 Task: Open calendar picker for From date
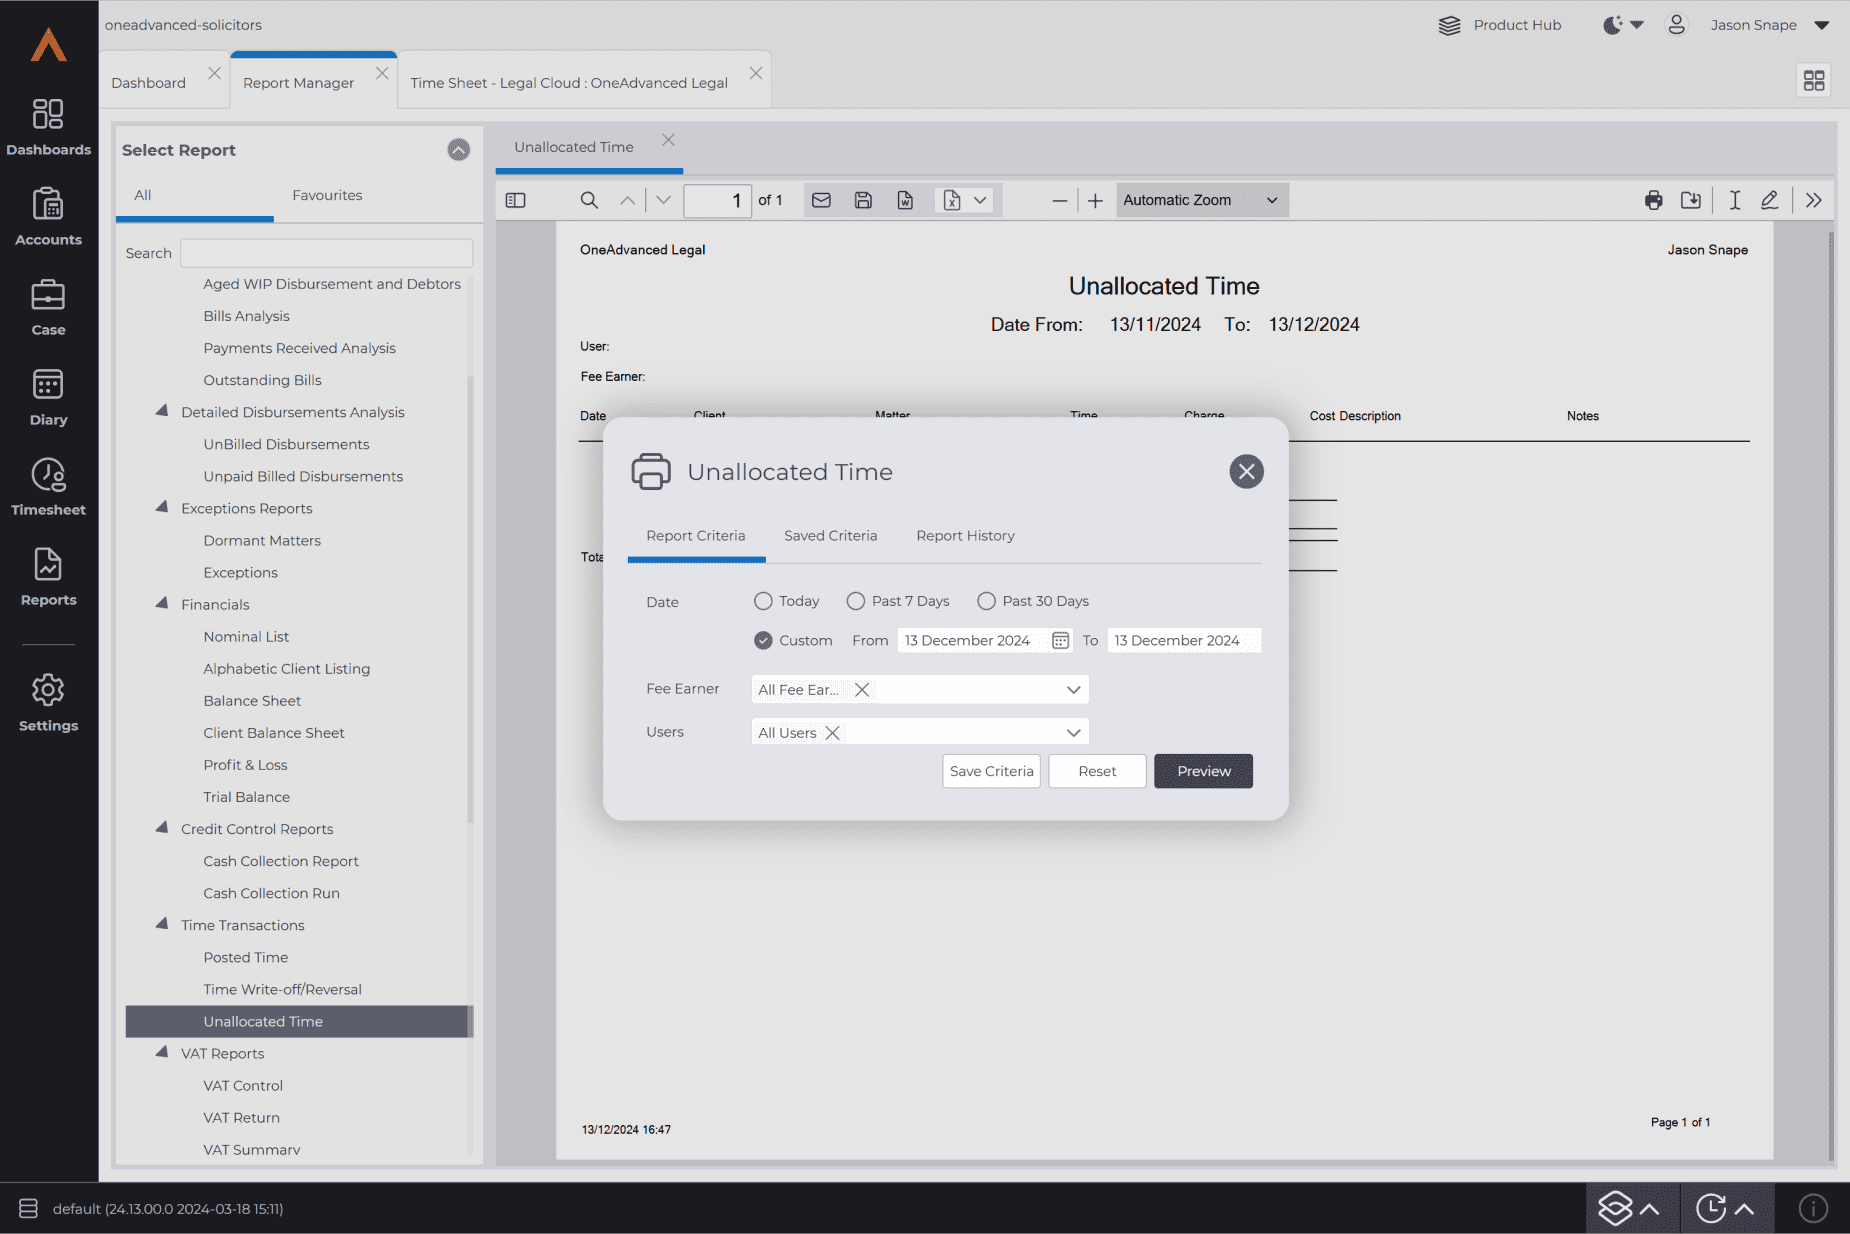[x=1060, y=640]
